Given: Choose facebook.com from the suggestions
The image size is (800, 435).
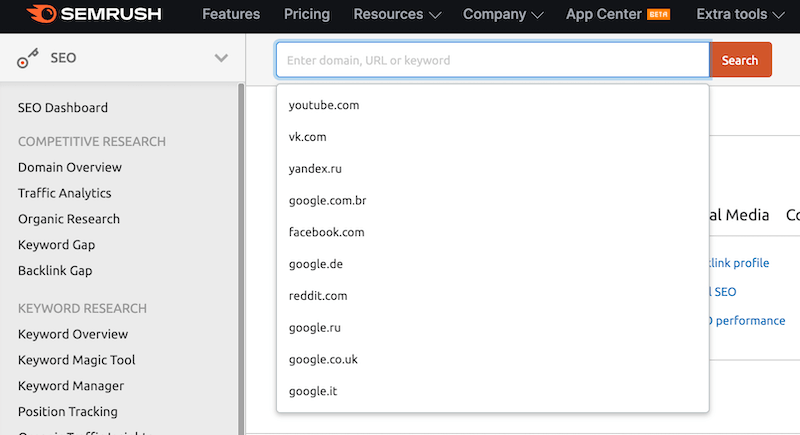Looking at the screenshot, I should tap(492, 232).
